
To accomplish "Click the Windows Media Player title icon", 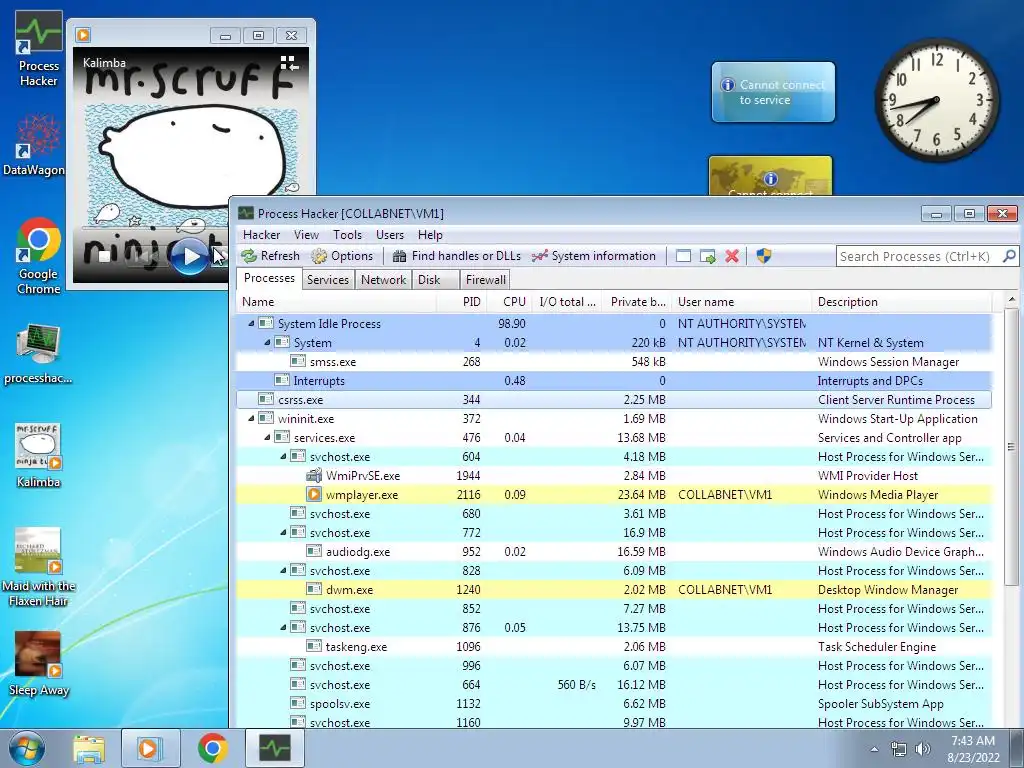I will coord(83,35).
